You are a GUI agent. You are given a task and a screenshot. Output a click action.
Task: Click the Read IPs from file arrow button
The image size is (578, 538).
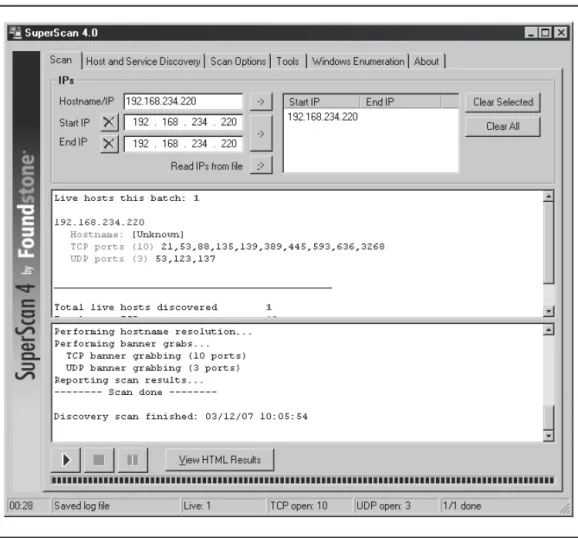pos(261,166)
